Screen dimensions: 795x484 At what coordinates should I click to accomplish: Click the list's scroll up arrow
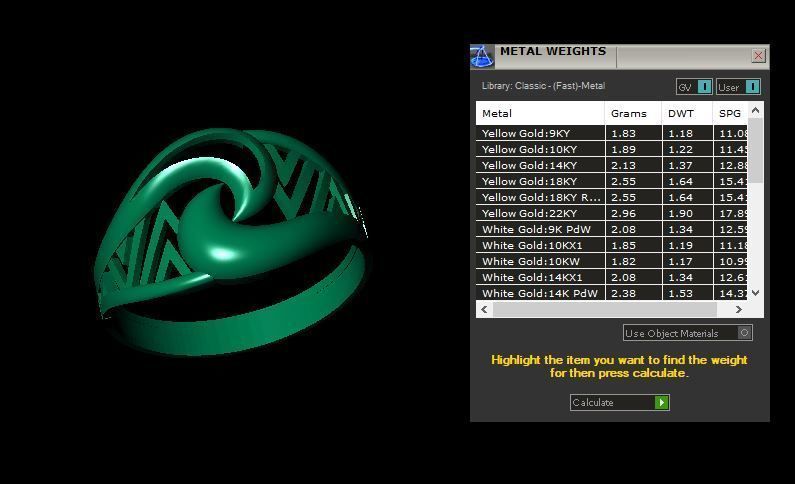pyautogui.click(x=755, y=110)
